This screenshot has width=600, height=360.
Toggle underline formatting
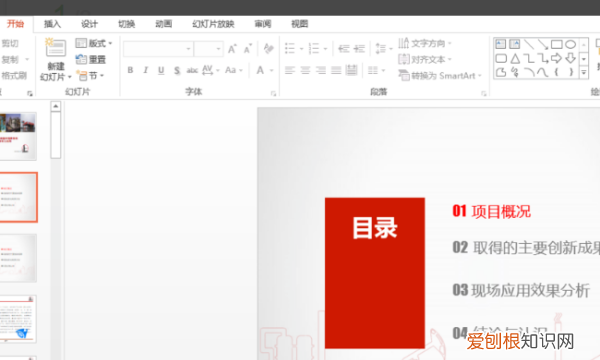[161, 70]
